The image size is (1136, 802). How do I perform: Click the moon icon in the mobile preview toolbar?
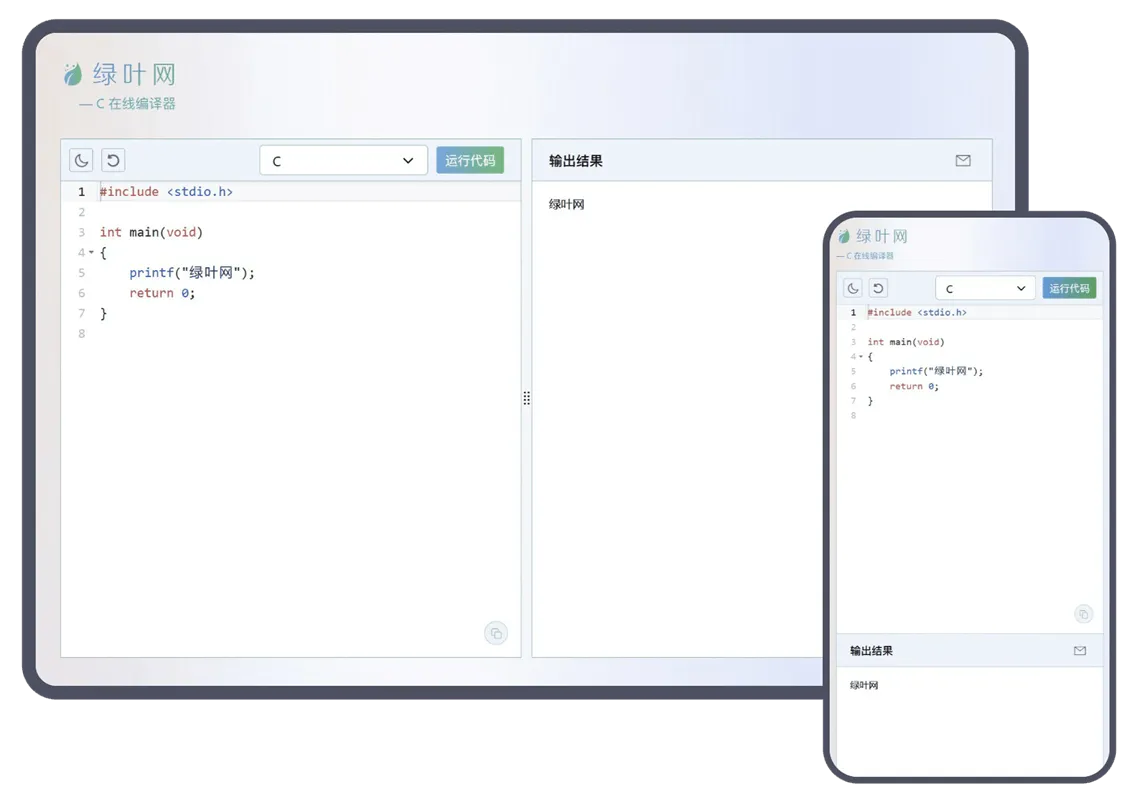pyautogui.click(x=852, y=287)
